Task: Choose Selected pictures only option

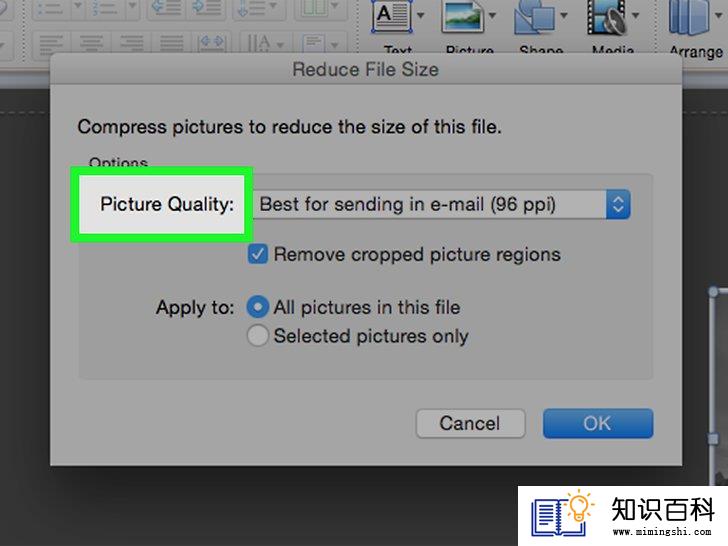Action: 258,335
